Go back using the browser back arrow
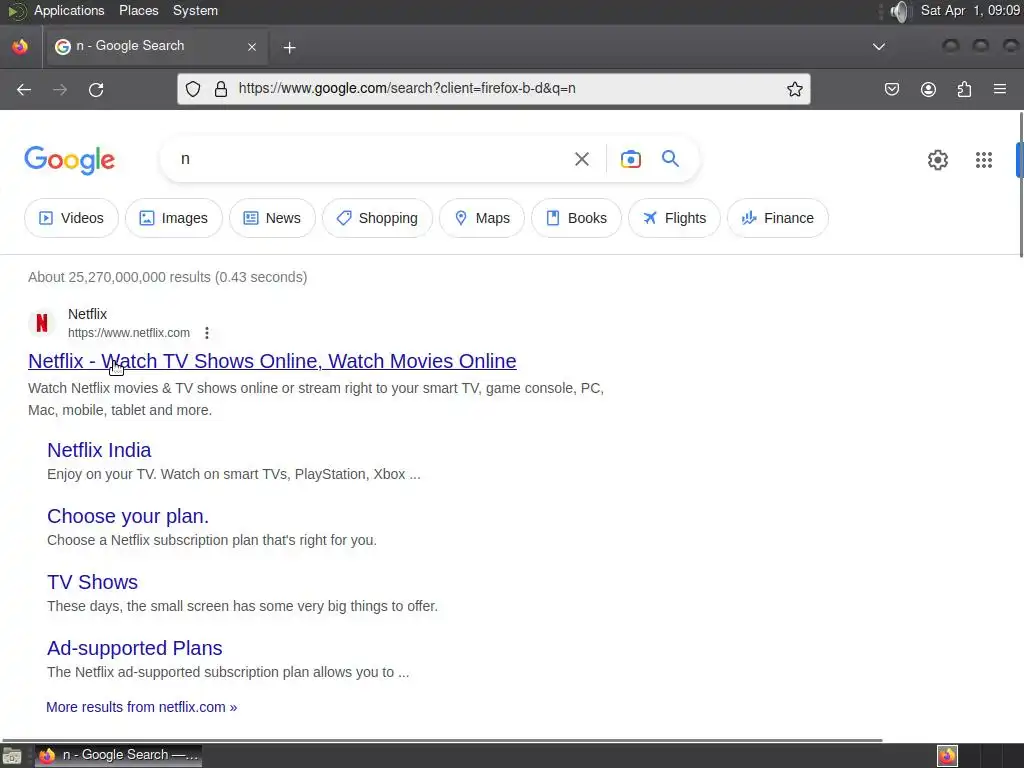Image resolution: width=1024 pixels, height=768 pixels. coord(24,89)
